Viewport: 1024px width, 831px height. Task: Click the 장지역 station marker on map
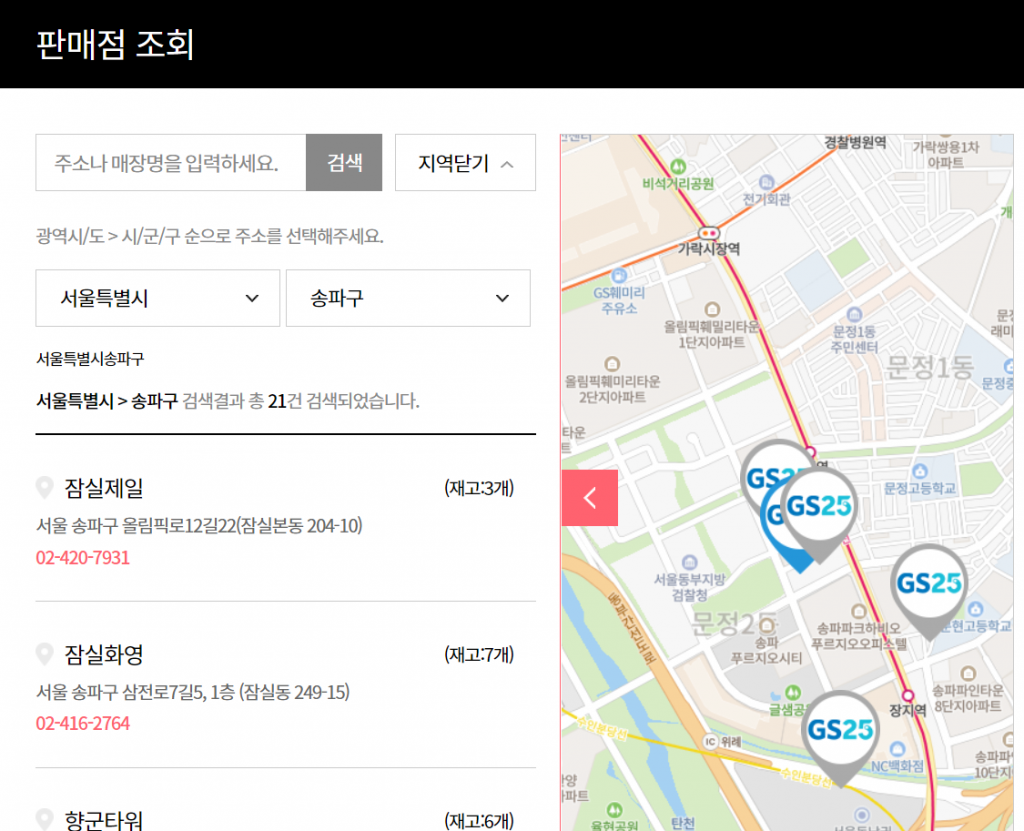pos(908,695)
